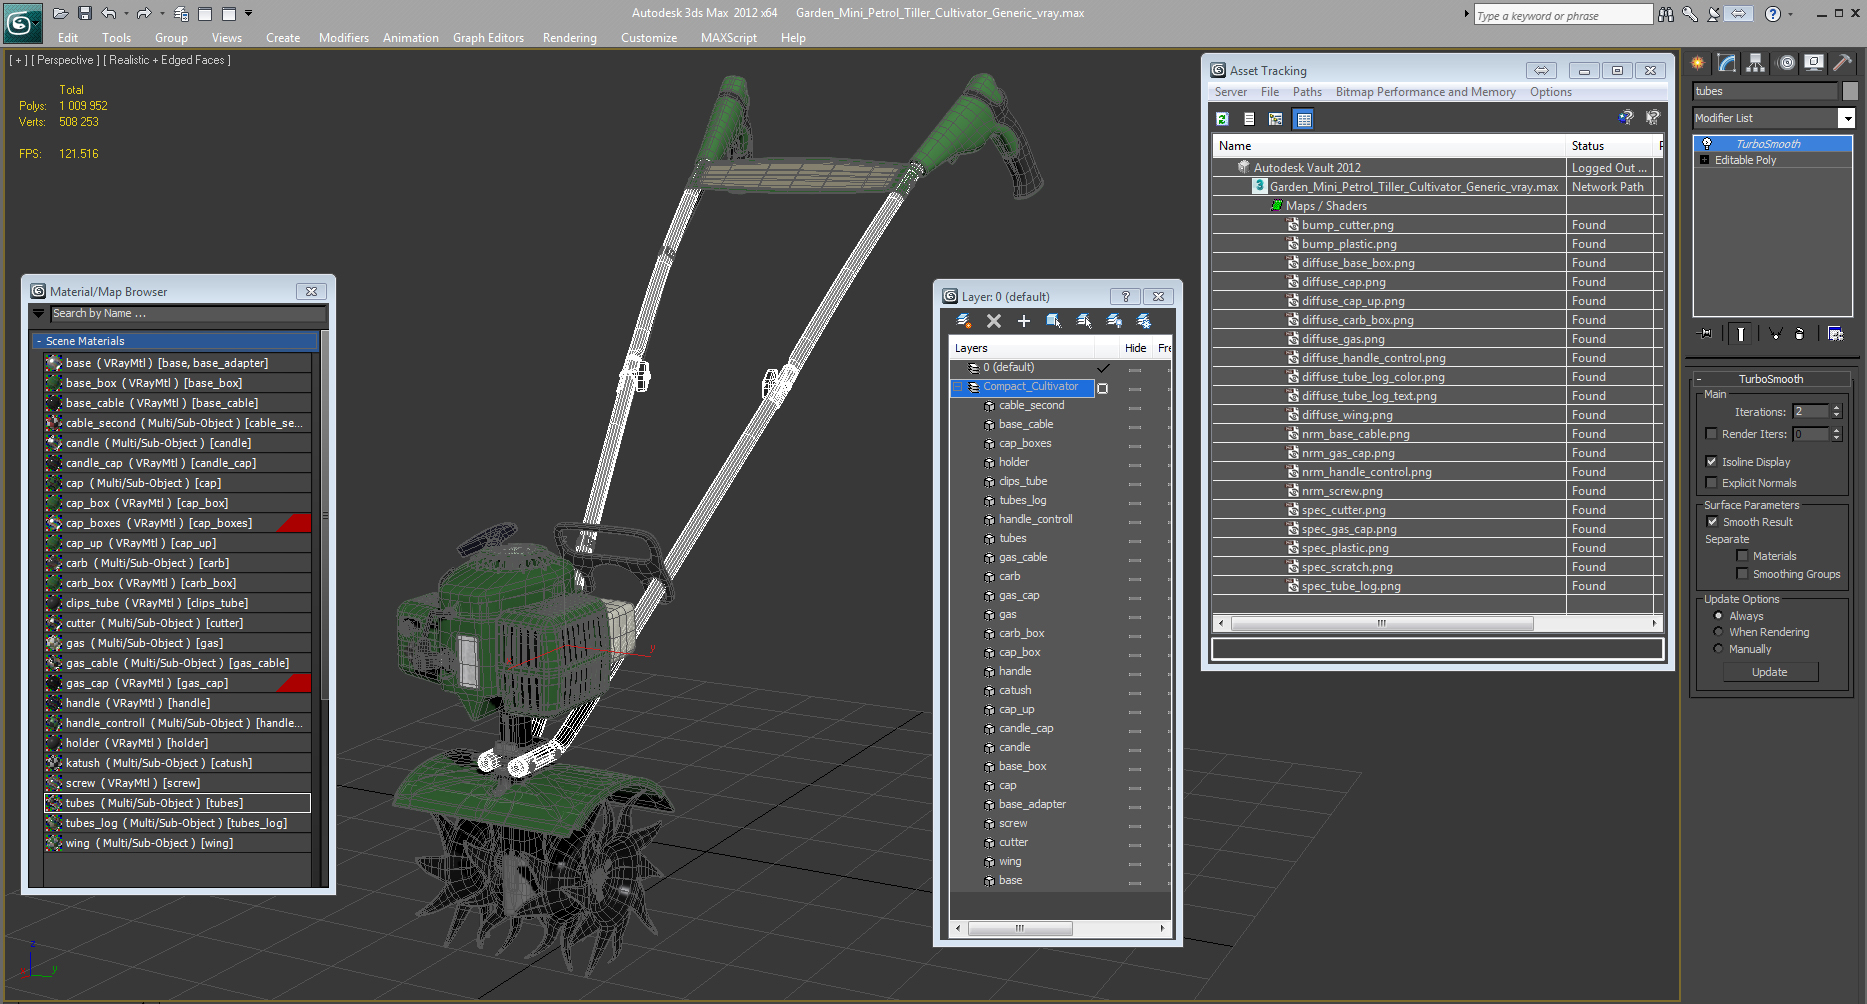Expand the Editable Poly plus node
The height and width of the screenshot is (1004, 1867).
[x=1705, y=160]
